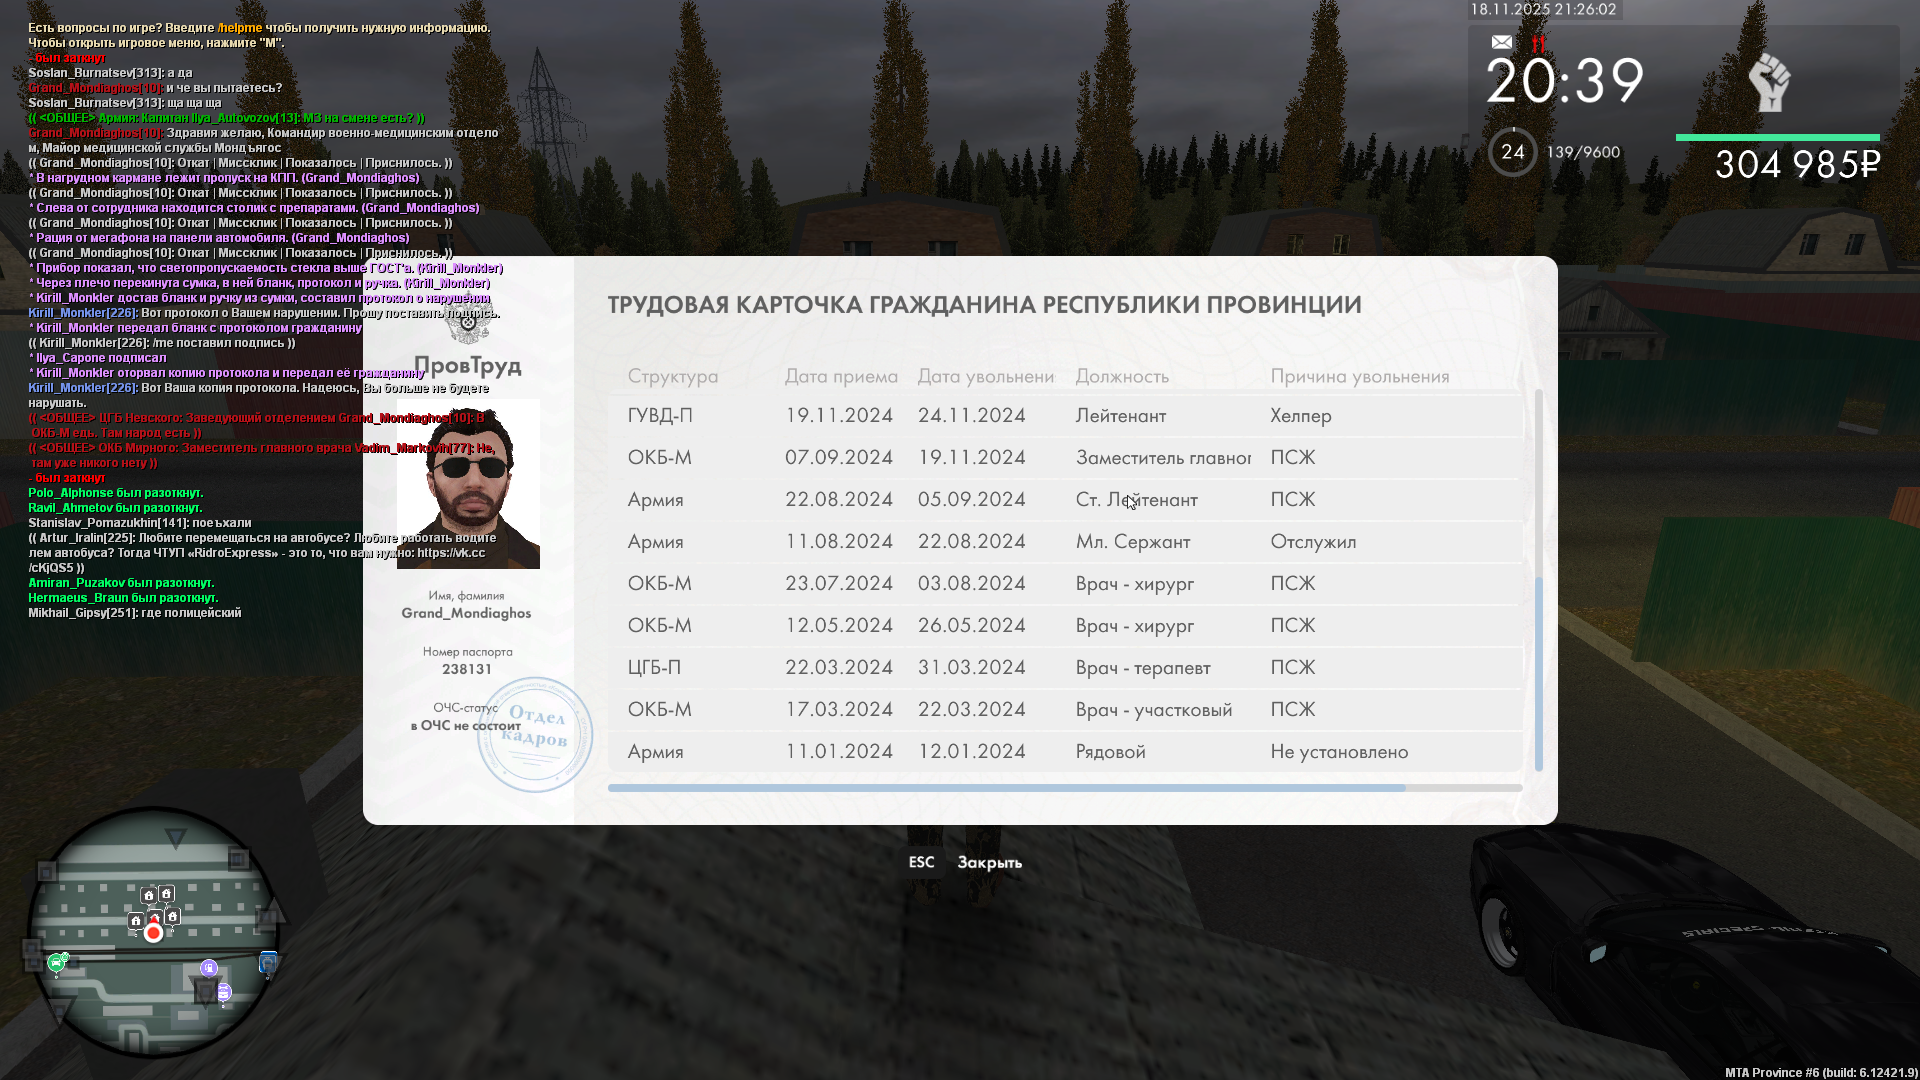Select the ГУВД-П Лейтенант table row
The image size is (1920, 1080).
tap(1064, 416)
